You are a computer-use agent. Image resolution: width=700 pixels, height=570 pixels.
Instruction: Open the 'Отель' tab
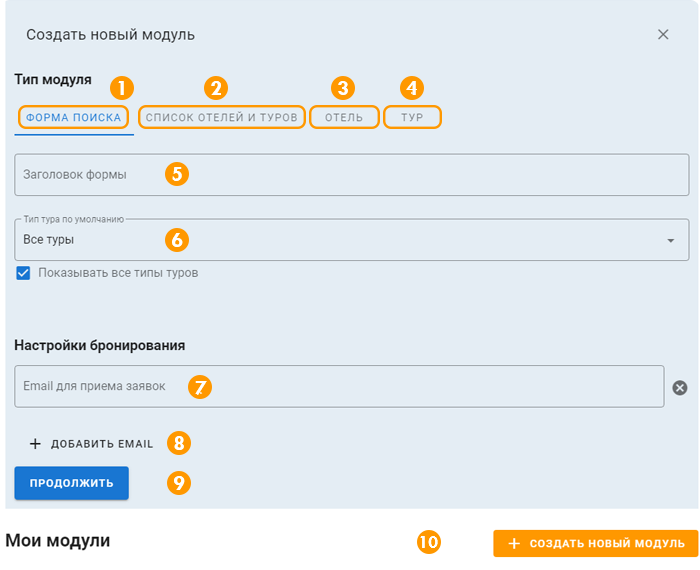point(344,117)
